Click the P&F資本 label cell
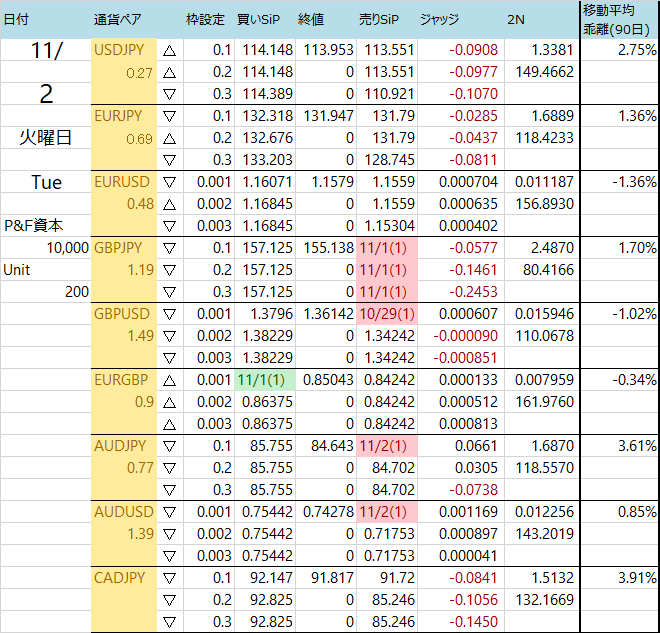The height and width of the screenshot is (633, 660). (x=34, y=226)
